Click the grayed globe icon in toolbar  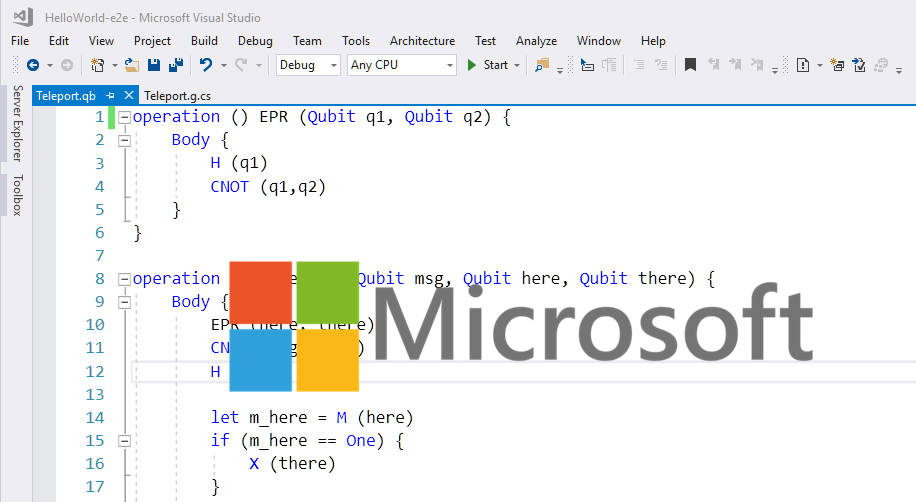pyautogui.click(x=881, y=65)
